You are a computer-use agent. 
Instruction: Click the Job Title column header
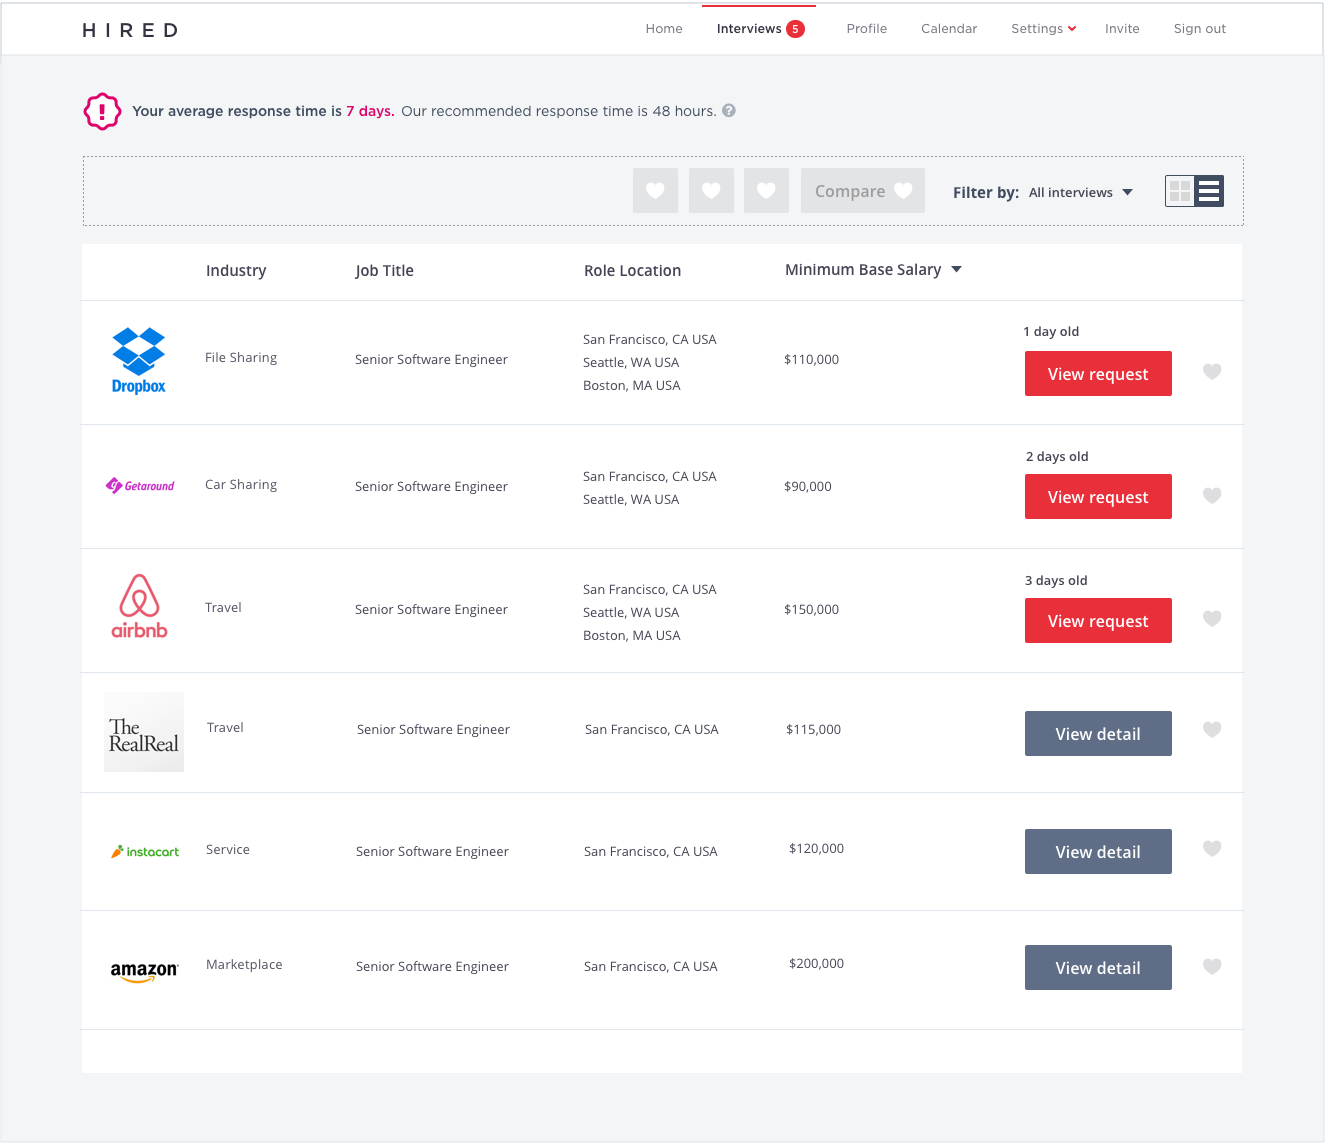tap(384, 271)
